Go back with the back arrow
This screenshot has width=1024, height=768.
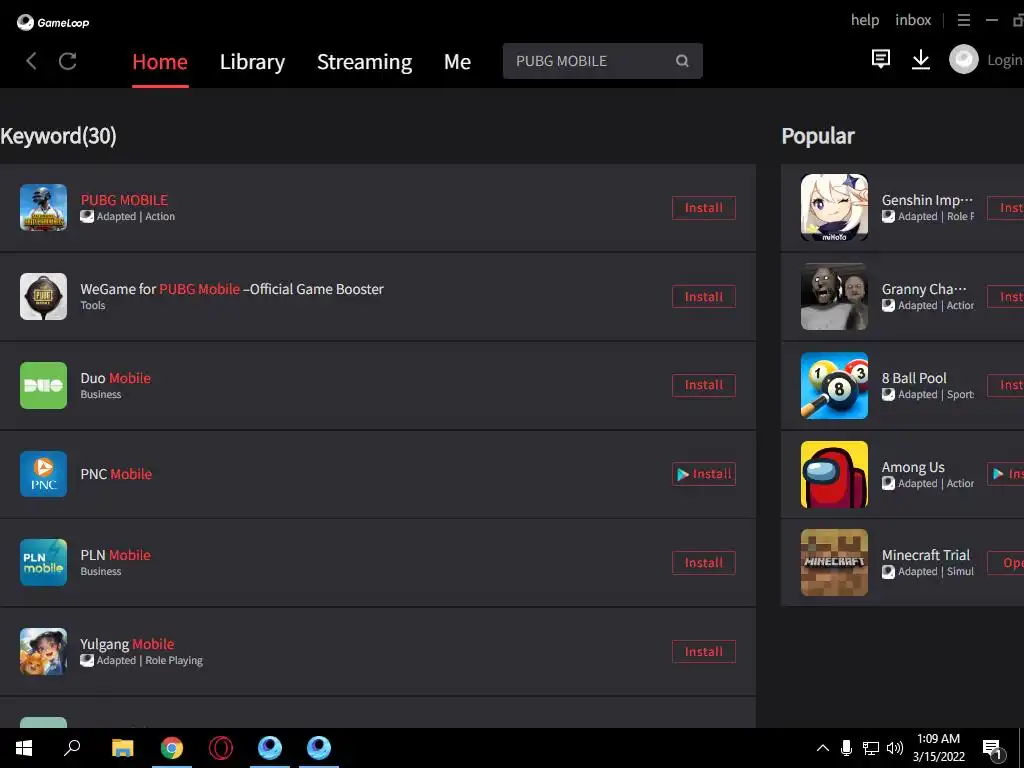click(x=31, y=61)
